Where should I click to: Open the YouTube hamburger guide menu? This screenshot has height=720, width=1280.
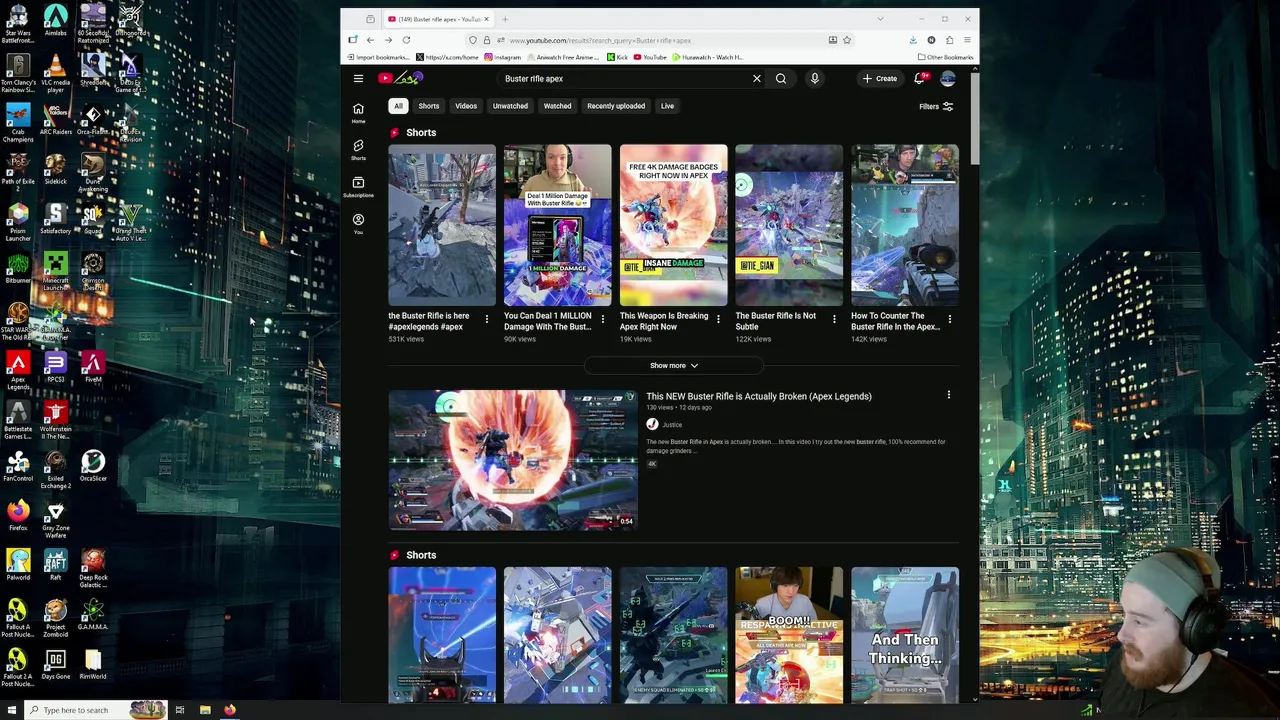point(358,78)
